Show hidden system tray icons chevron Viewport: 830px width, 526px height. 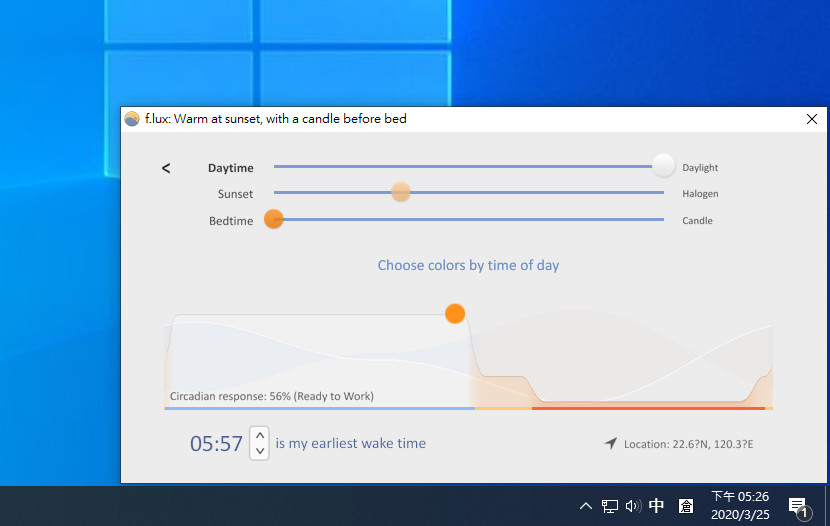585,506
